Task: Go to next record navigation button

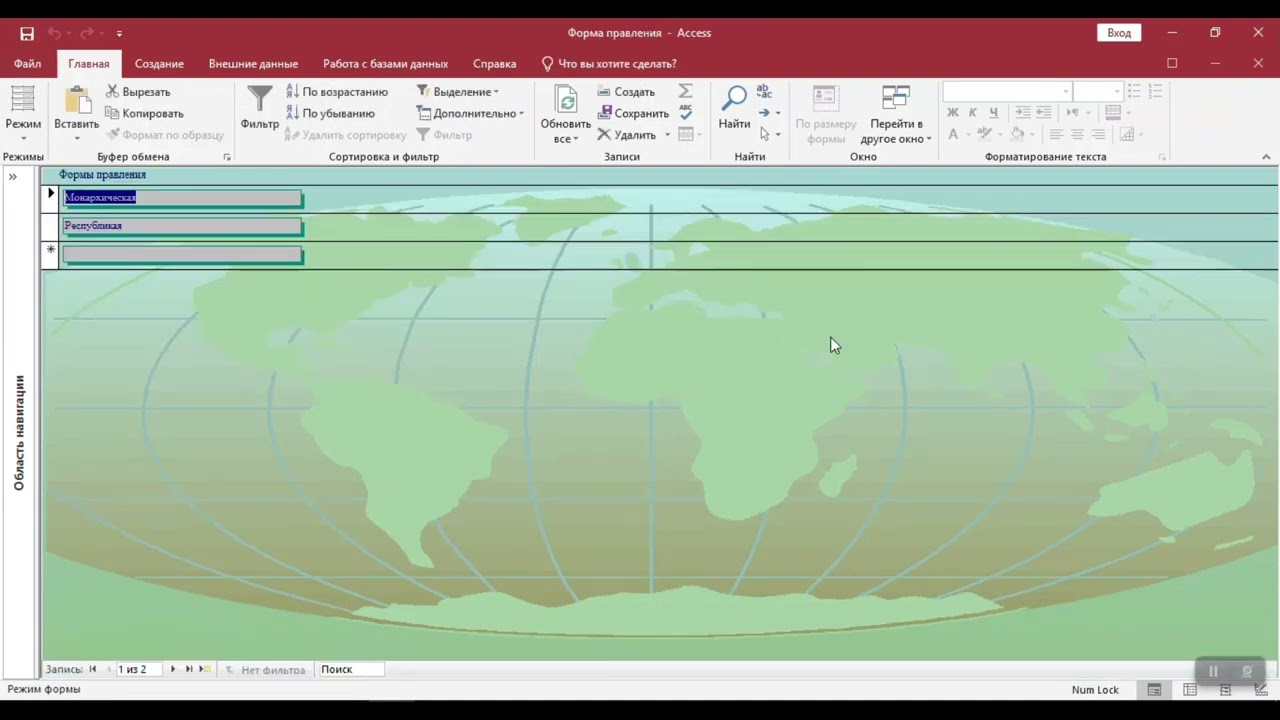Action: coord(172,669)
